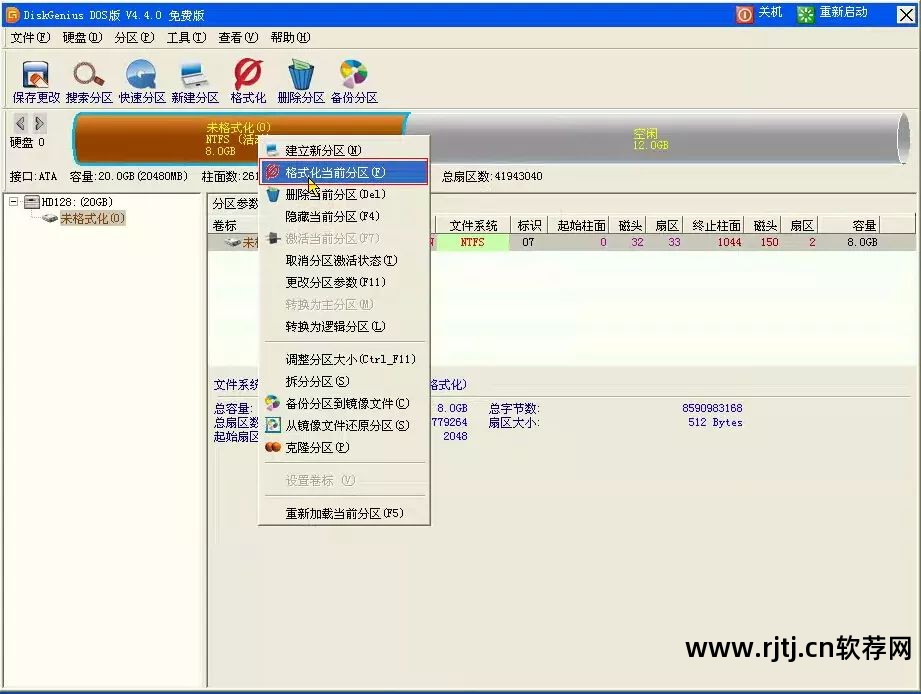
Task: Click the 8.0GB capacity cell in row
Action: pos(862,242)
